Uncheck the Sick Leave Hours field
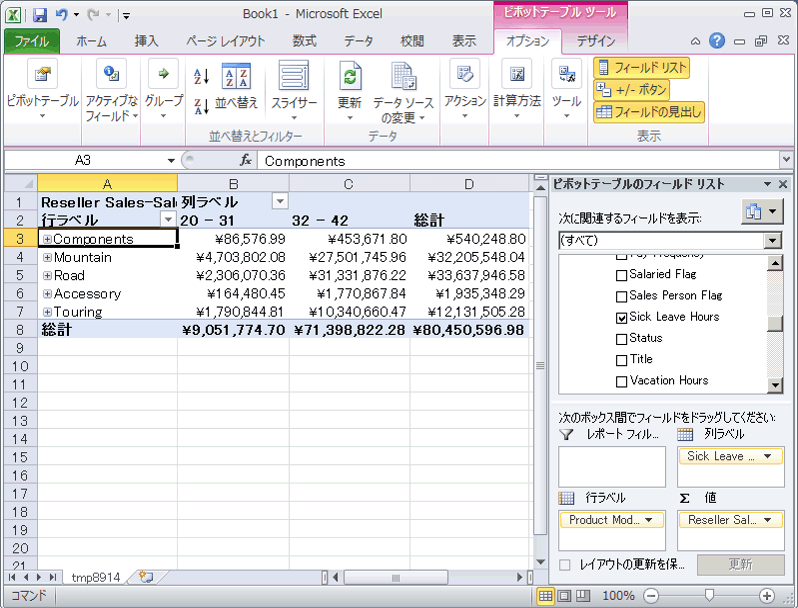The width and height of the screenshot is (798, 608). (x=621, y=318)
